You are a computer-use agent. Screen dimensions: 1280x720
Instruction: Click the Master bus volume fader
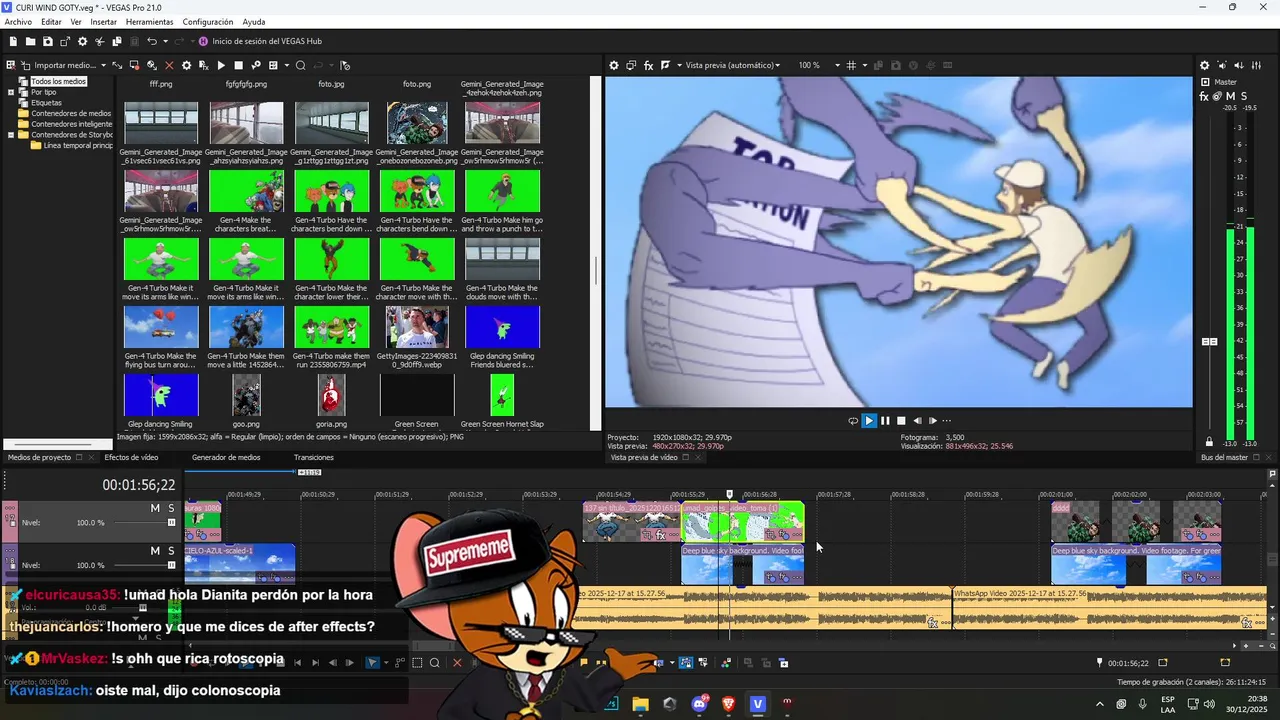pos(1209,341)
